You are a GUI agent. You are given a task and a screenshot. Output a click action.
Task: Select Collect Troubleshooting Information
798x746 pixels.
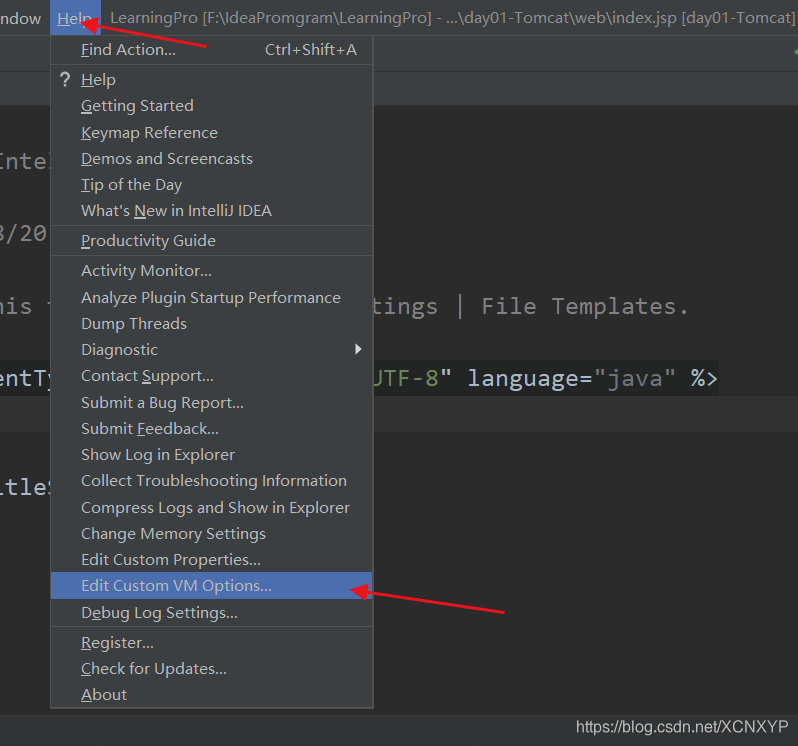tap(211, 481)
